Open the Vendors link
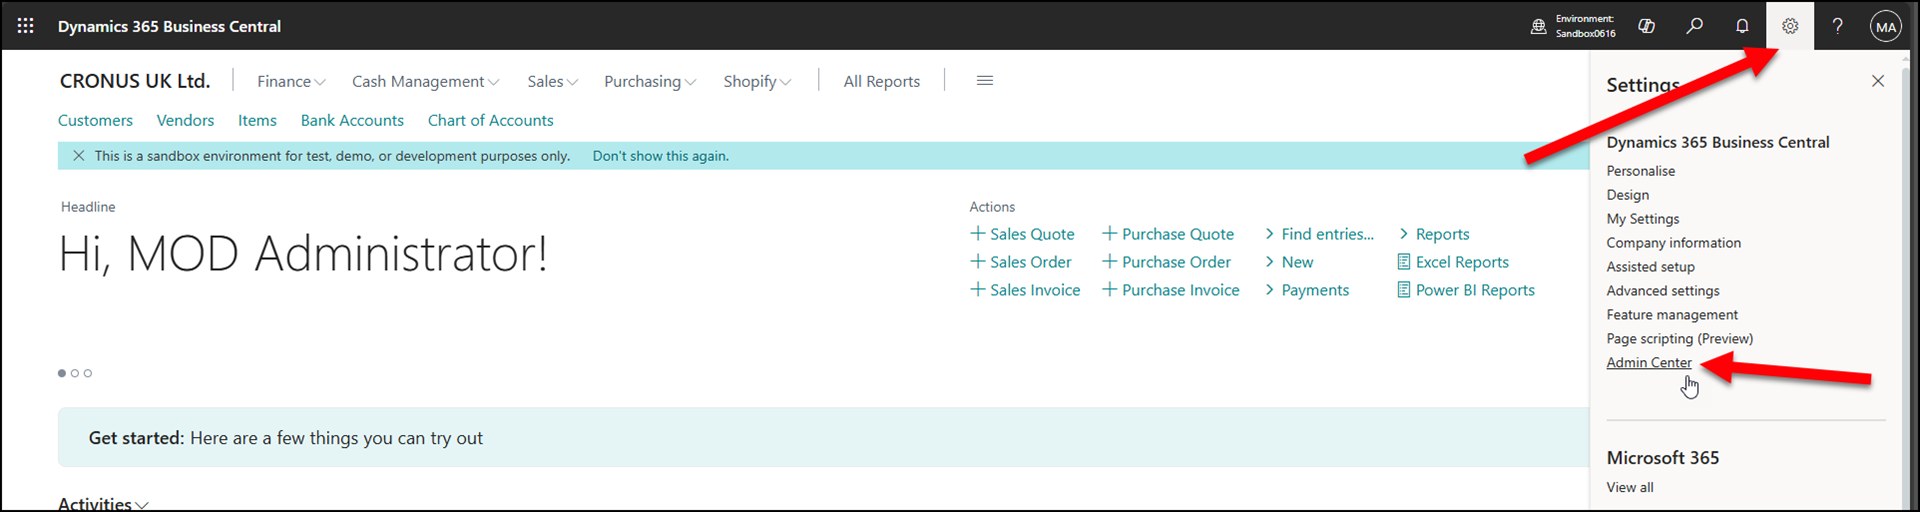 [185, 120]
